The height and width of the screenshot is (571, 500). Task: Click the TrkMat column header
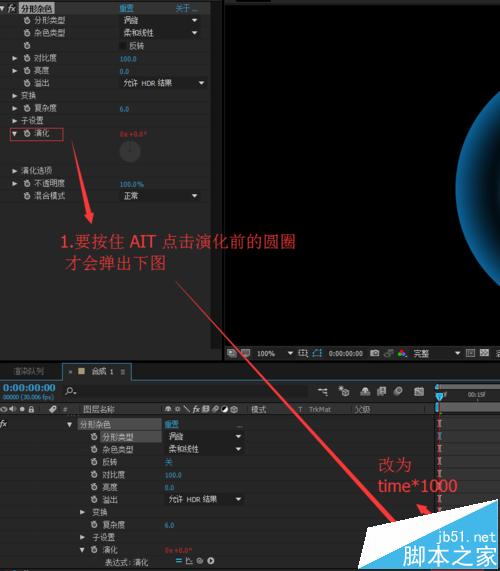pyautogui.click(x=319, y=410)
